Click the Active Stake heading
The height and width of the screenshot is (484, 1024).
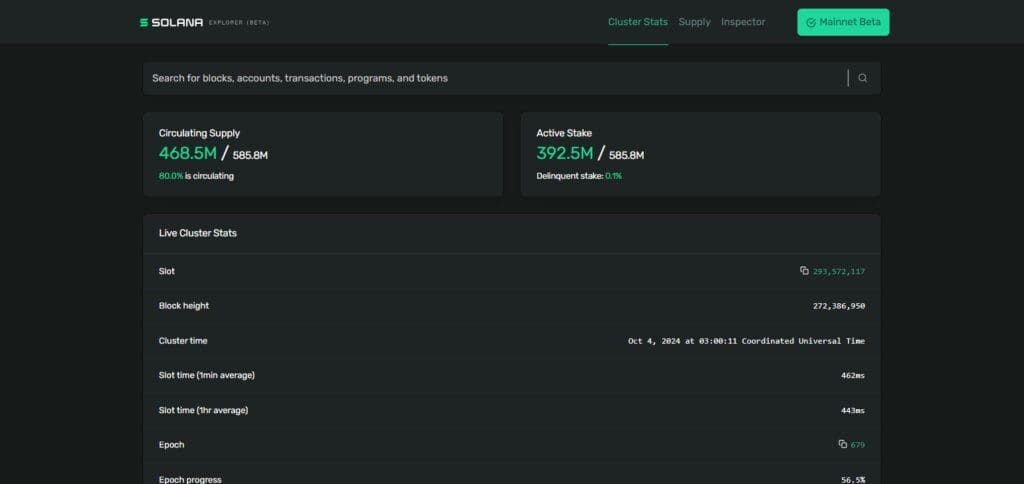coord(564,133)
